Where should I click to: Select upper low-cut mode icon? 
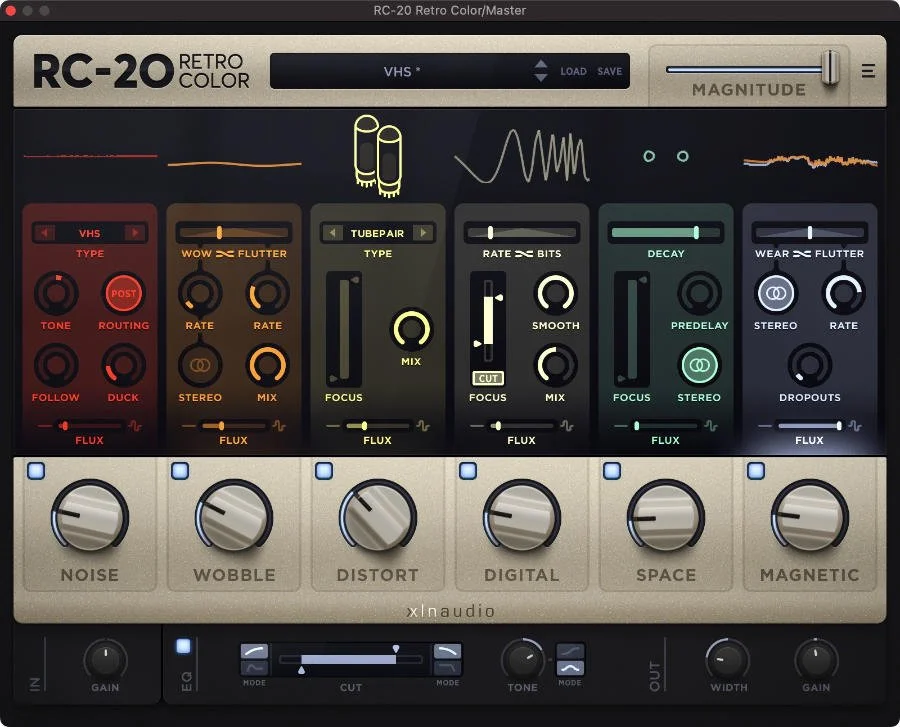click(x=254, y=651)
